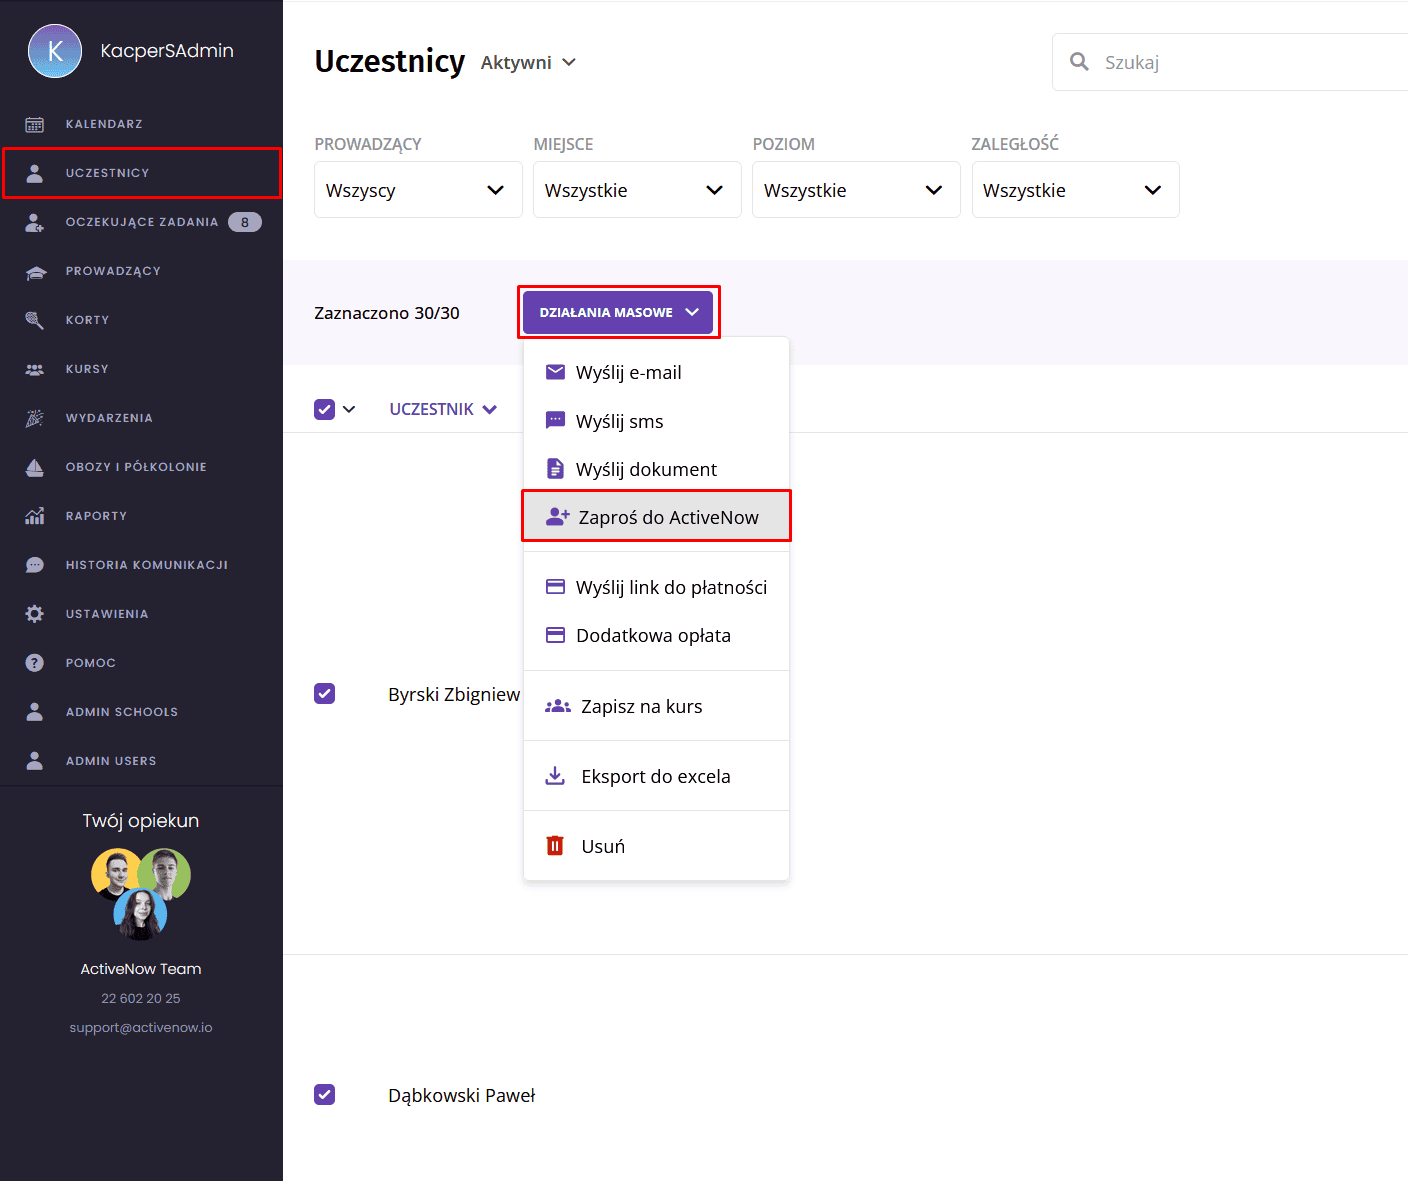Click the Admin Users person icon
This screenshot has width=1408, height=1181.
coord(34,761)
